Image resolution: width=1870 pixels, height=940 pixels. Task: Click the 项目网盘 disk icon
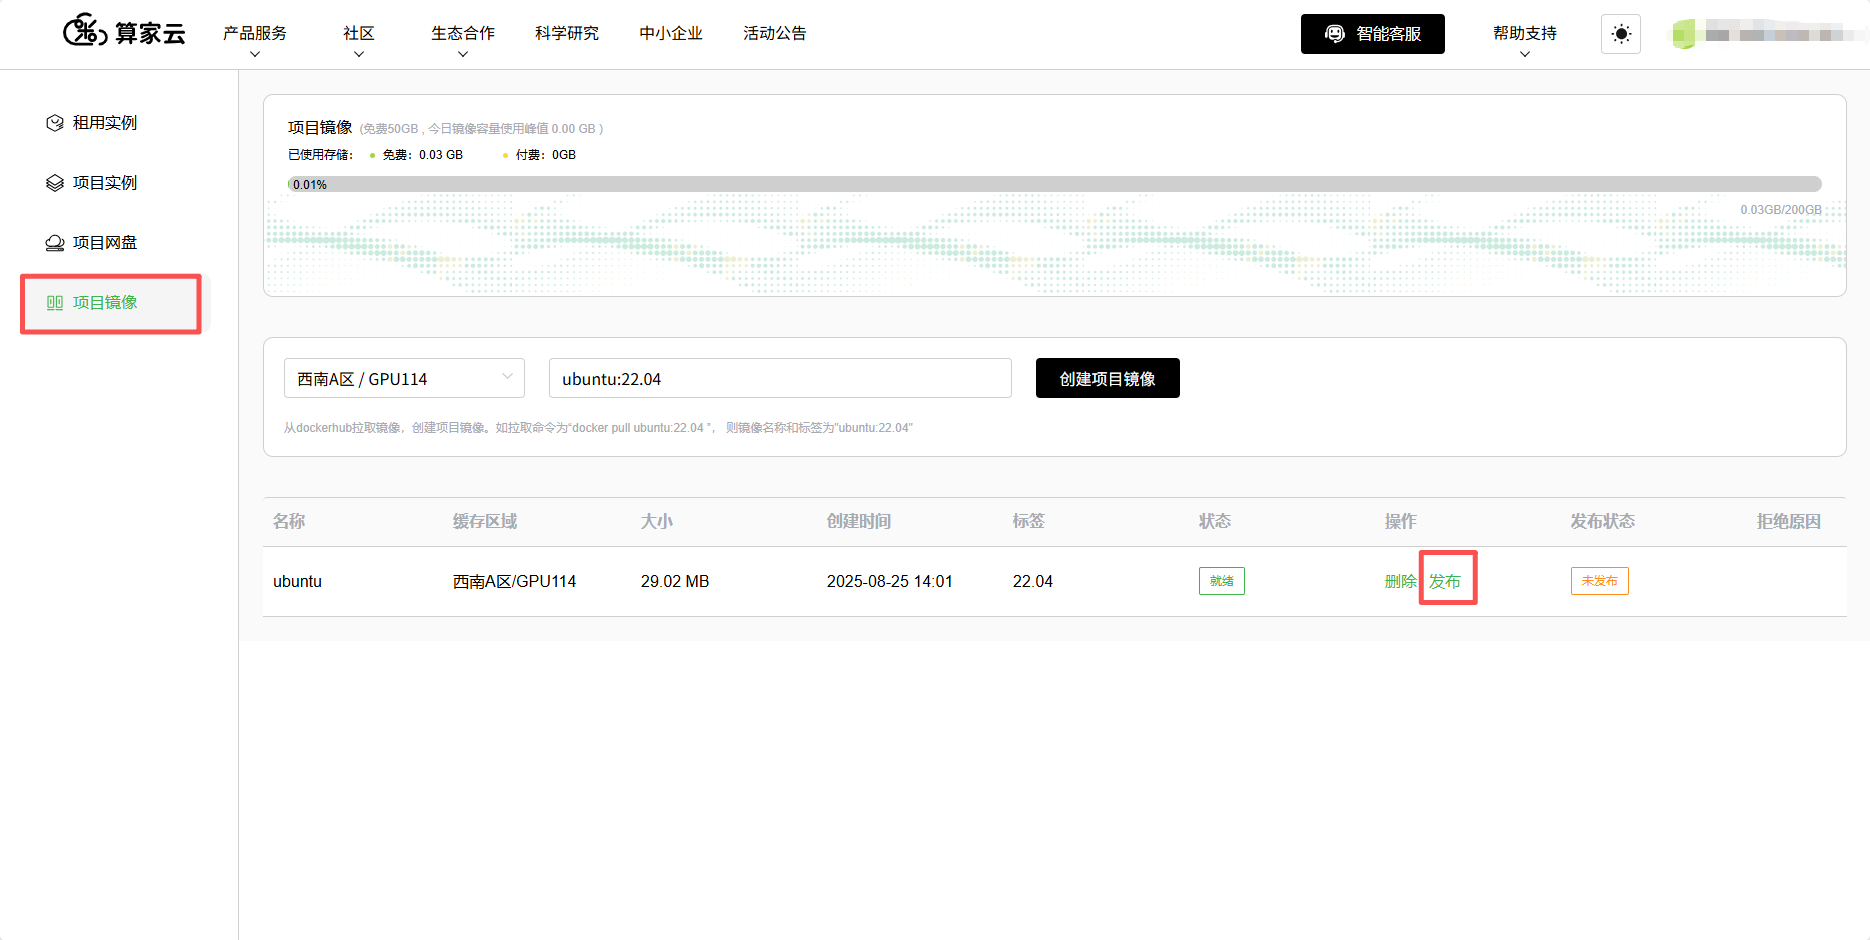55,243
